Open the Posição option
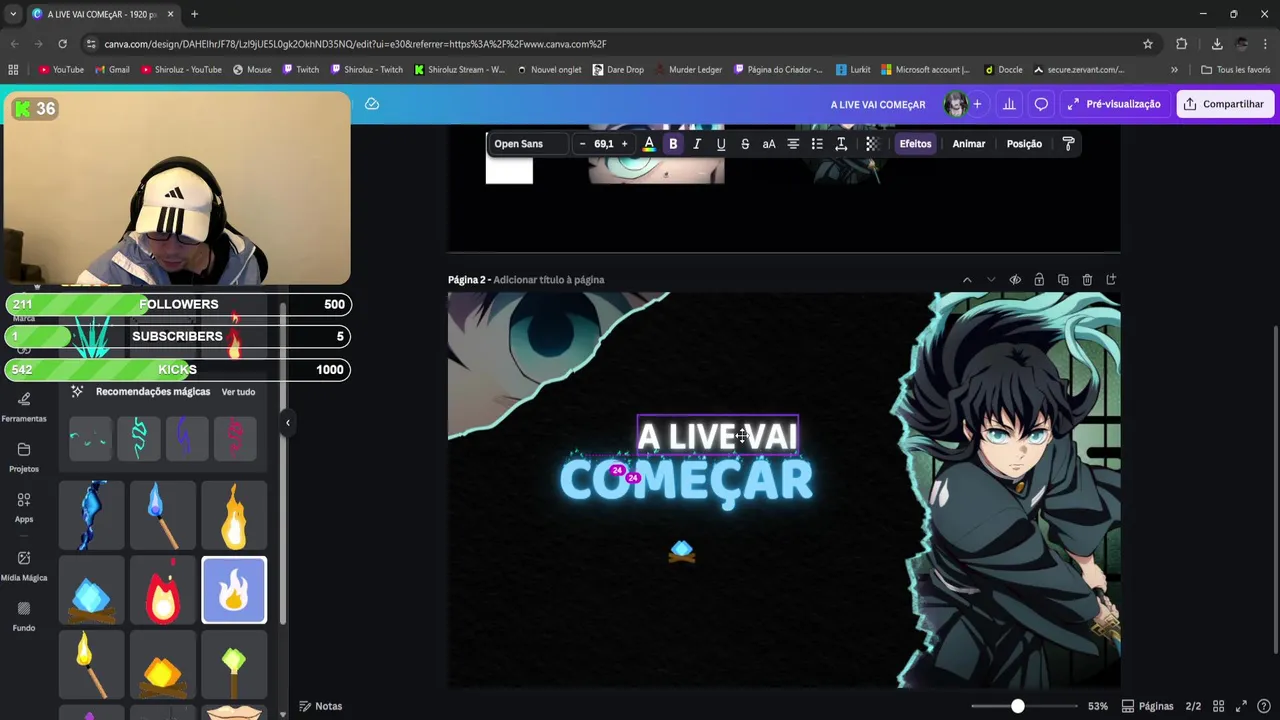The image size is (1280, 720). pos(1024,144)
